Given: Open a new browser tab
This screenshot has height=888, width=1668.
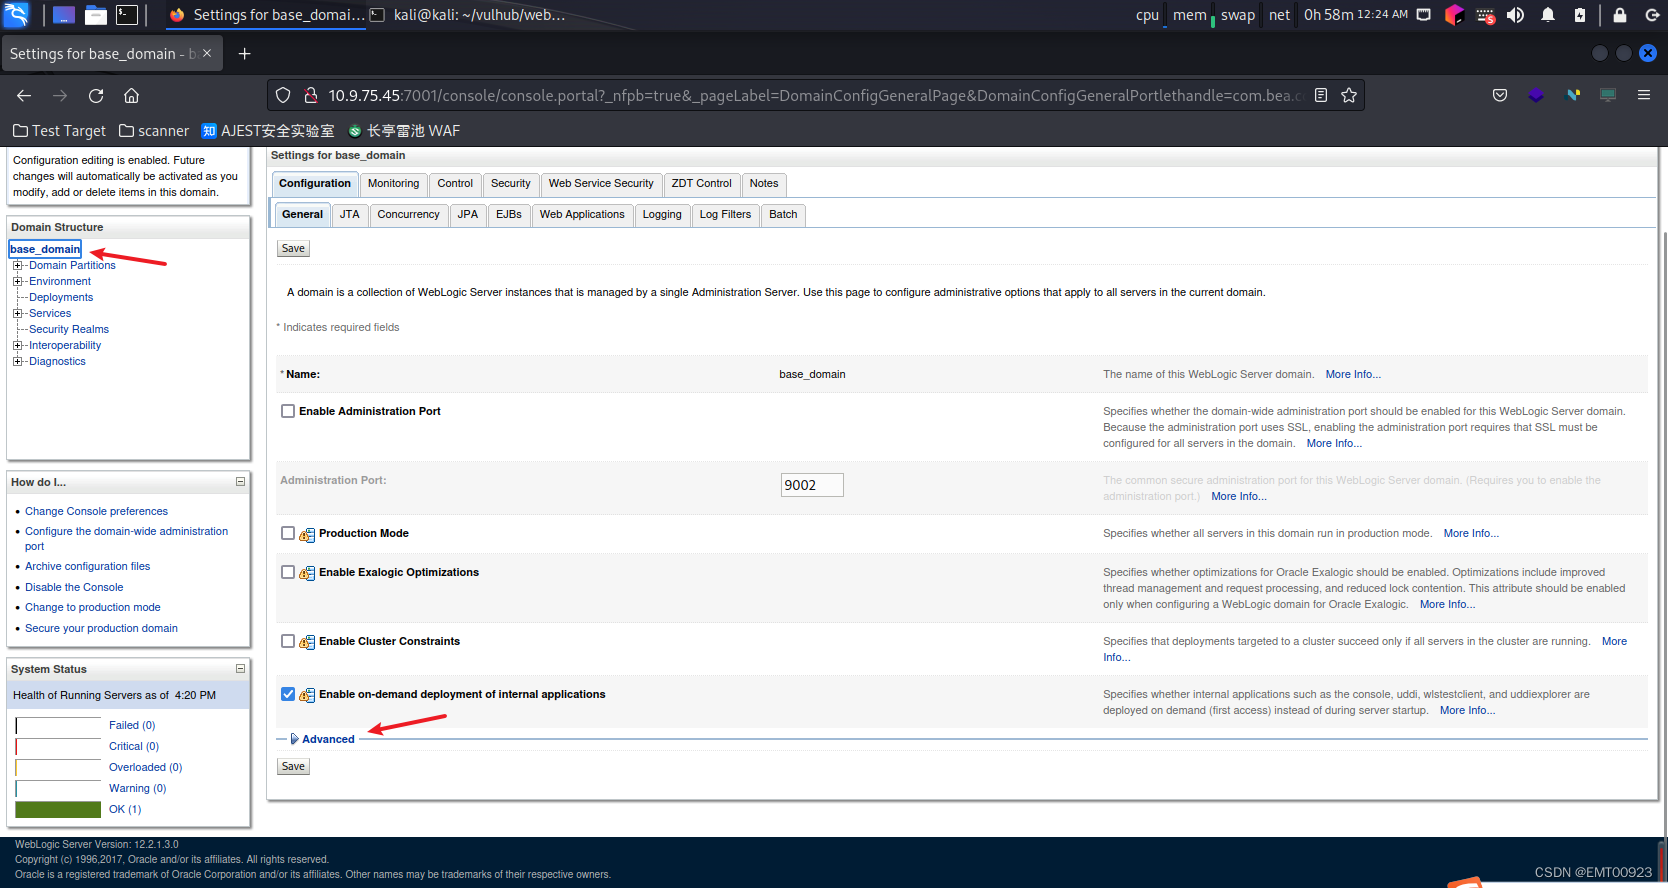Looking at the screenshot, I should pos(244,54).
